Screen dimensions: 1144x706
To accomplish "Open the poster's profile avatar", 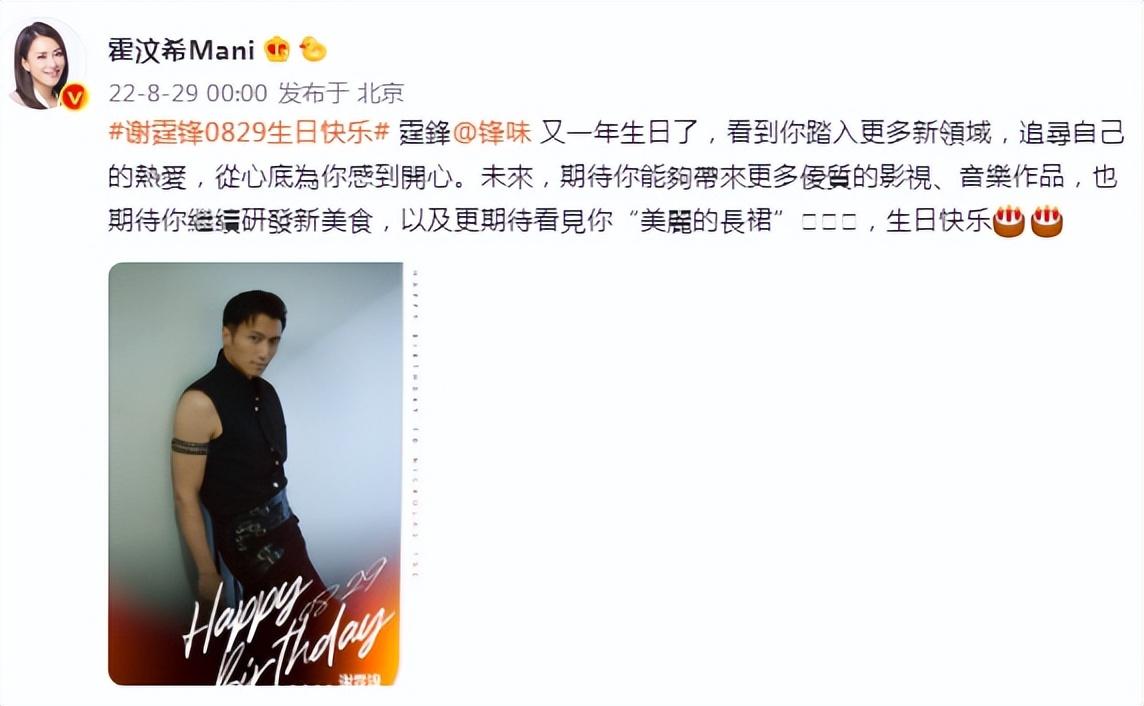I will pos(47,63).
